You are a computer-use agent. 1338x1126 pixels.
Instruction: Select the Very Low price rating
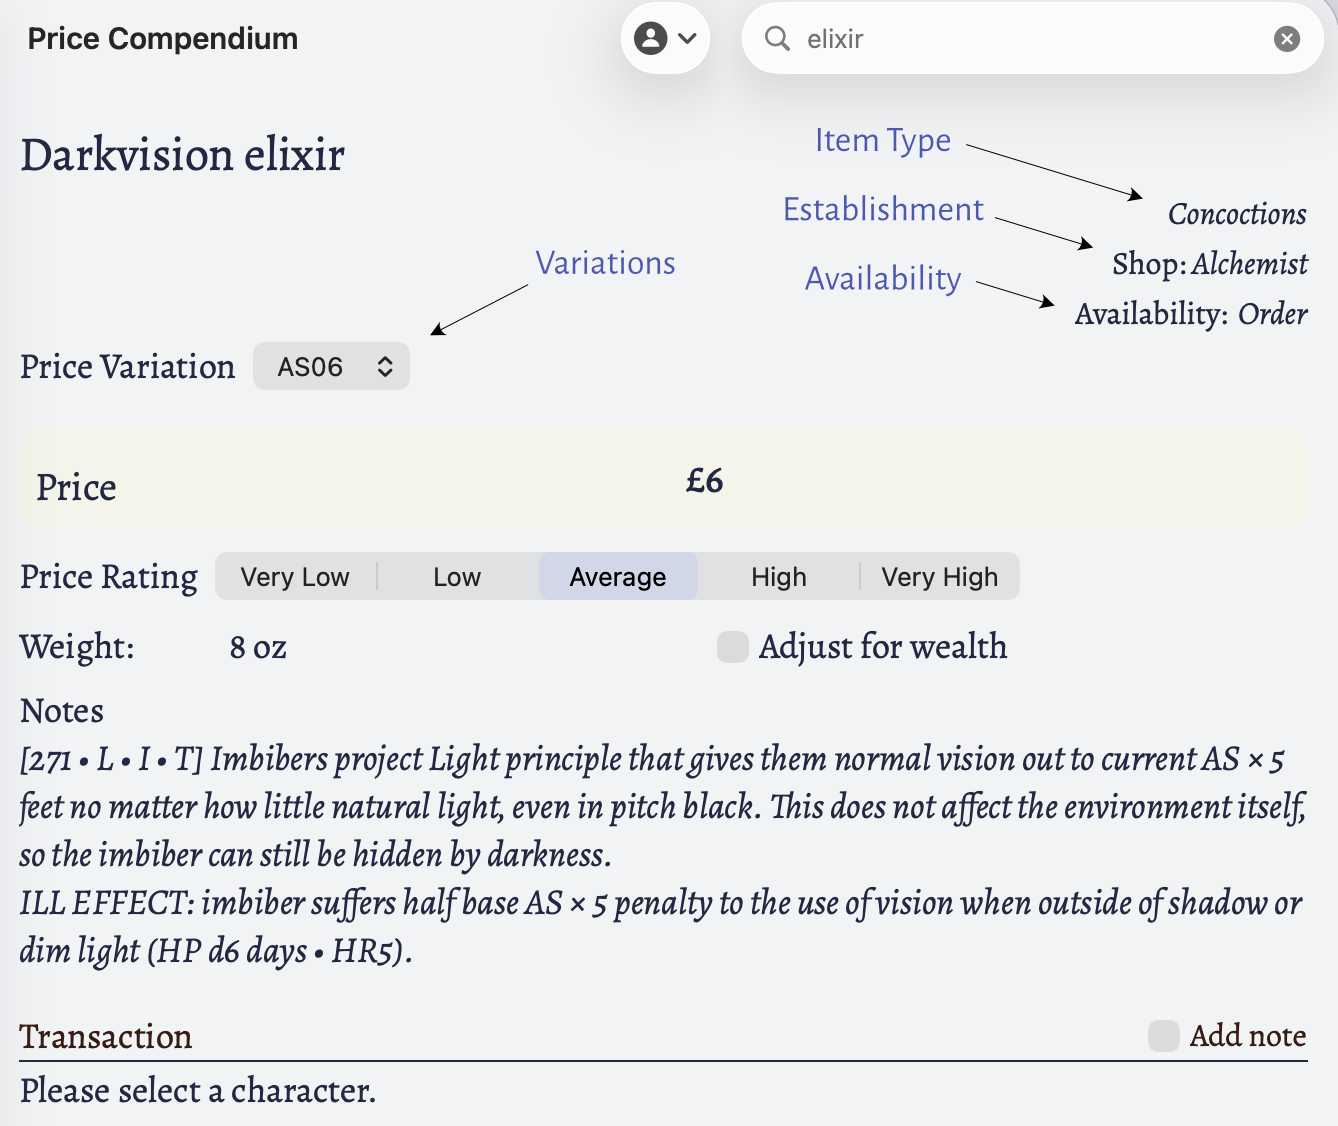pyautogui.click(x=295, y=577)
